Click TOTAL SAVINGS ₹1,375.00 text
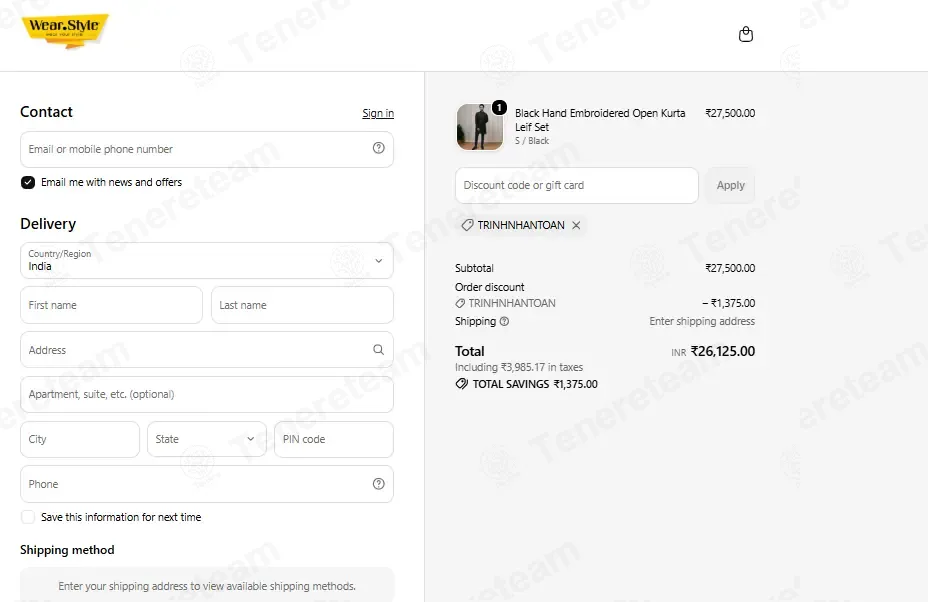 [x=535, y=384]
